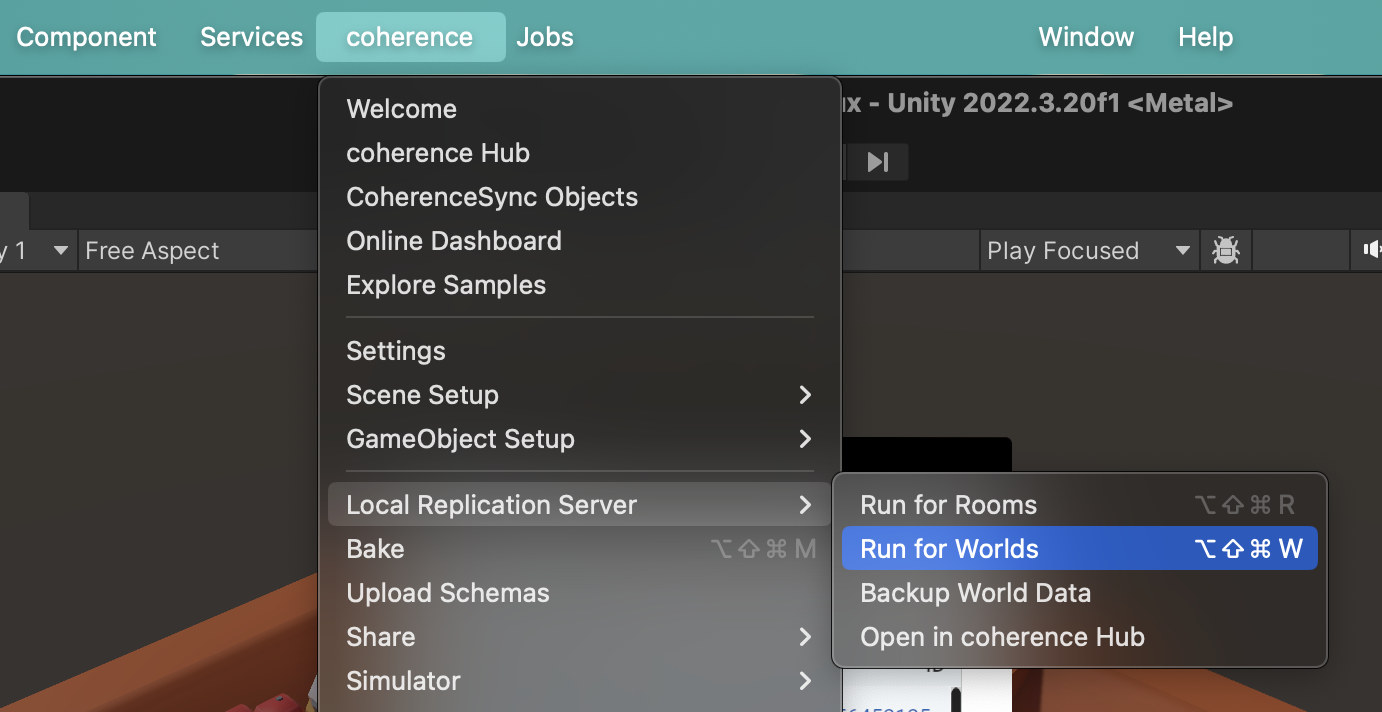Open the Online Dashboard entry
Image resolution: width=1382 pixels, height=712 pixels.
click(454, 241)
